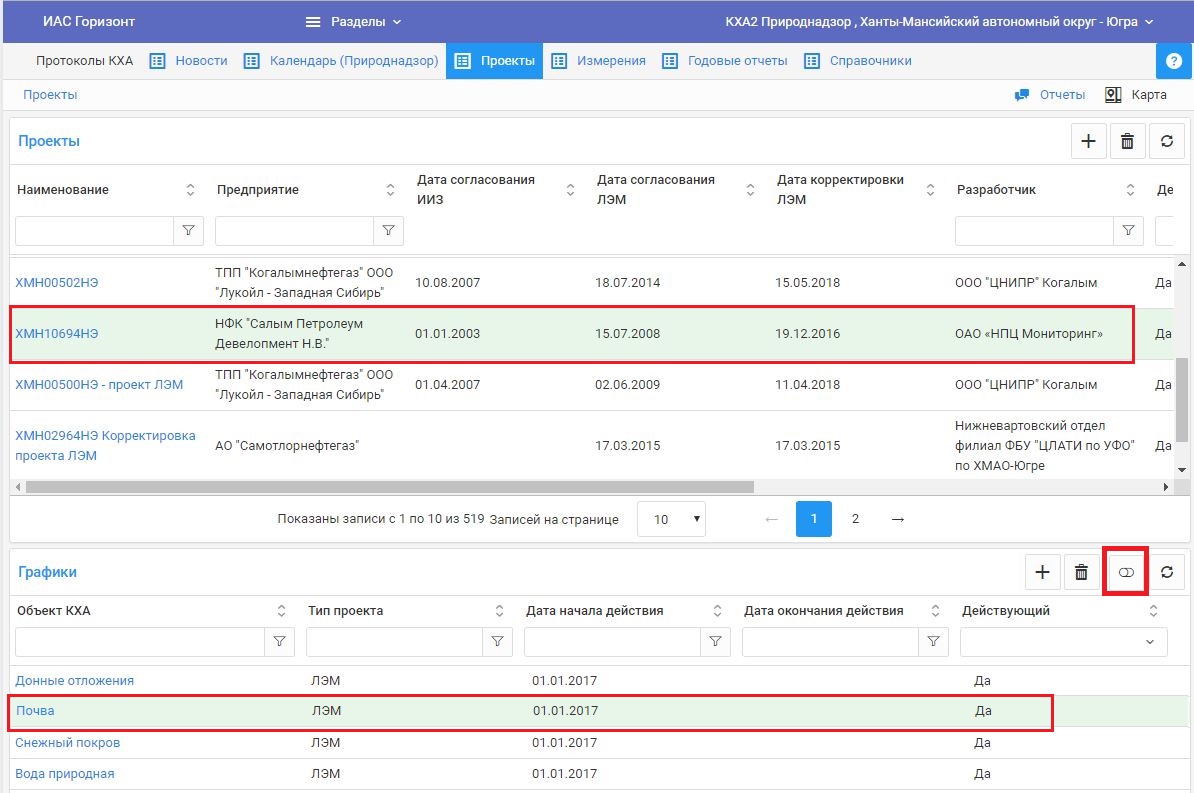Click filter icon for Тип проекта column
The image size is (1194, 793).
tap(497, 642)
